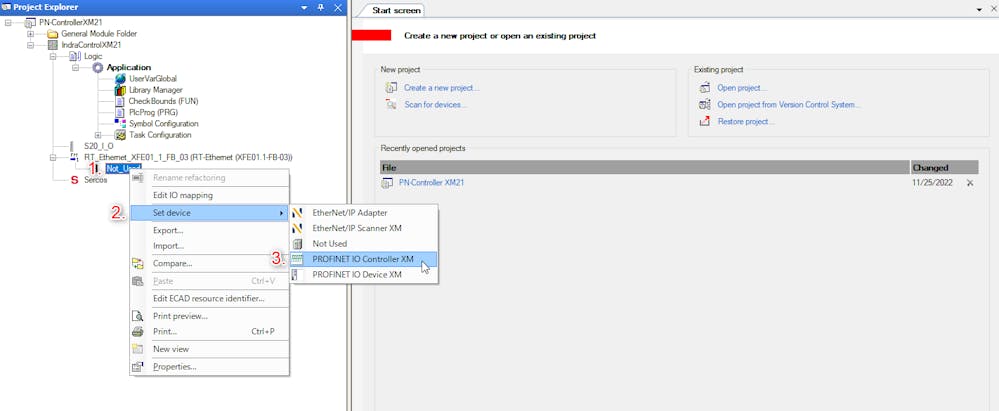The width and height of the screenshot is (999, 411).
Task: Click the Scan for devices... link
Action: [x=435, y=105]
